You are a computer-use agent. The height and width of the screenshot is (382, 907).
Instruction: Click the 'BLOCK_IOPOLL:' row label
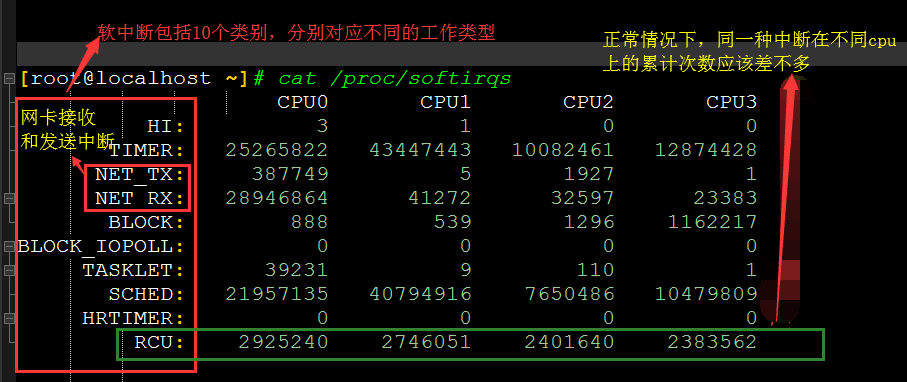click(x=101, y=247)
